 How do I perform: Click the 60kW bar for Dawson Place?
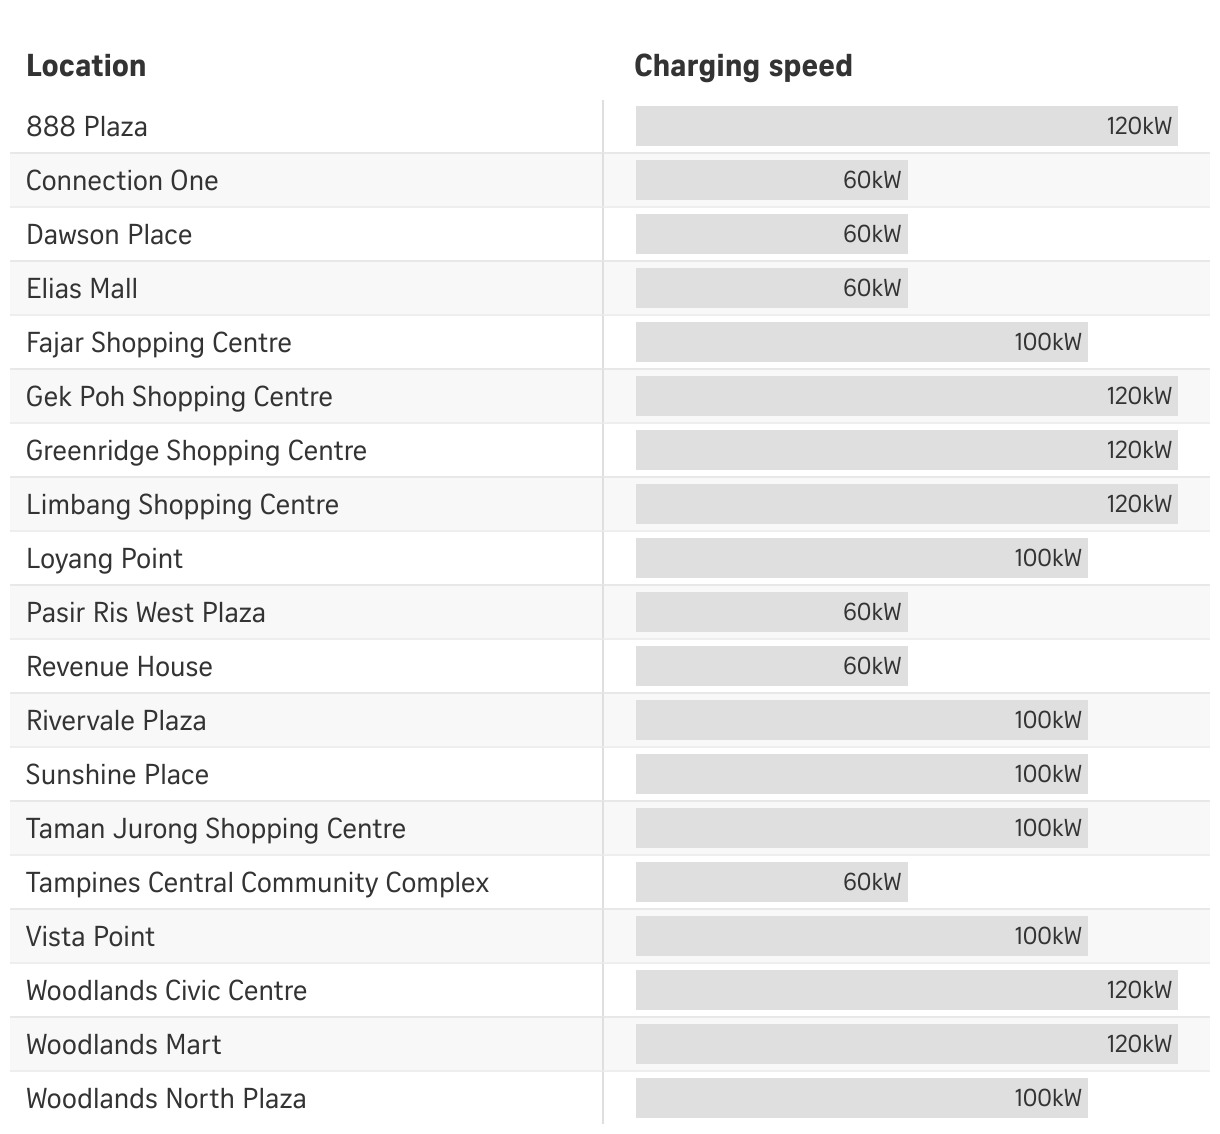(771, 234)
